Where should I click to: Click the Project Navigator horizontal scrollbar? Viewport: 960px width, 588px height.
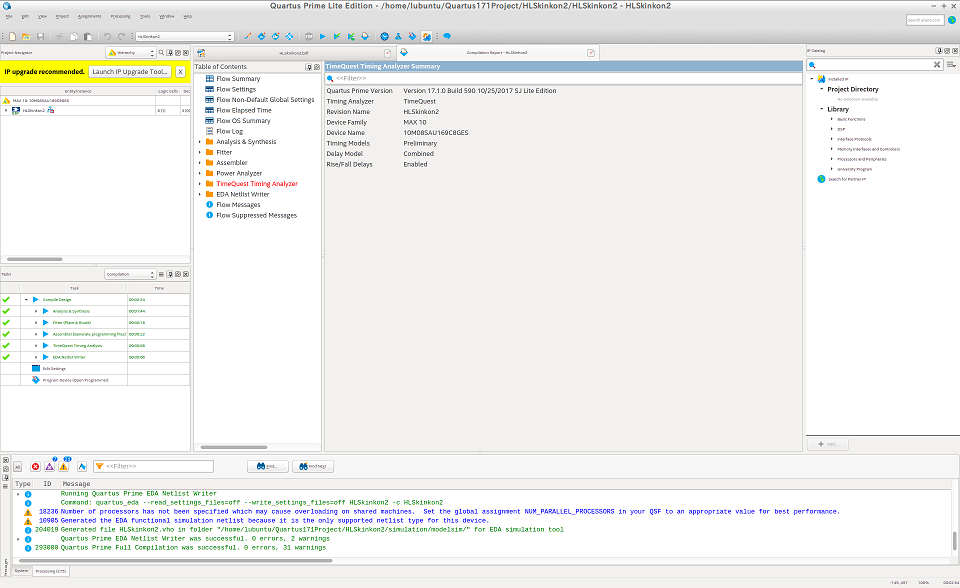(x=35, y=259)
